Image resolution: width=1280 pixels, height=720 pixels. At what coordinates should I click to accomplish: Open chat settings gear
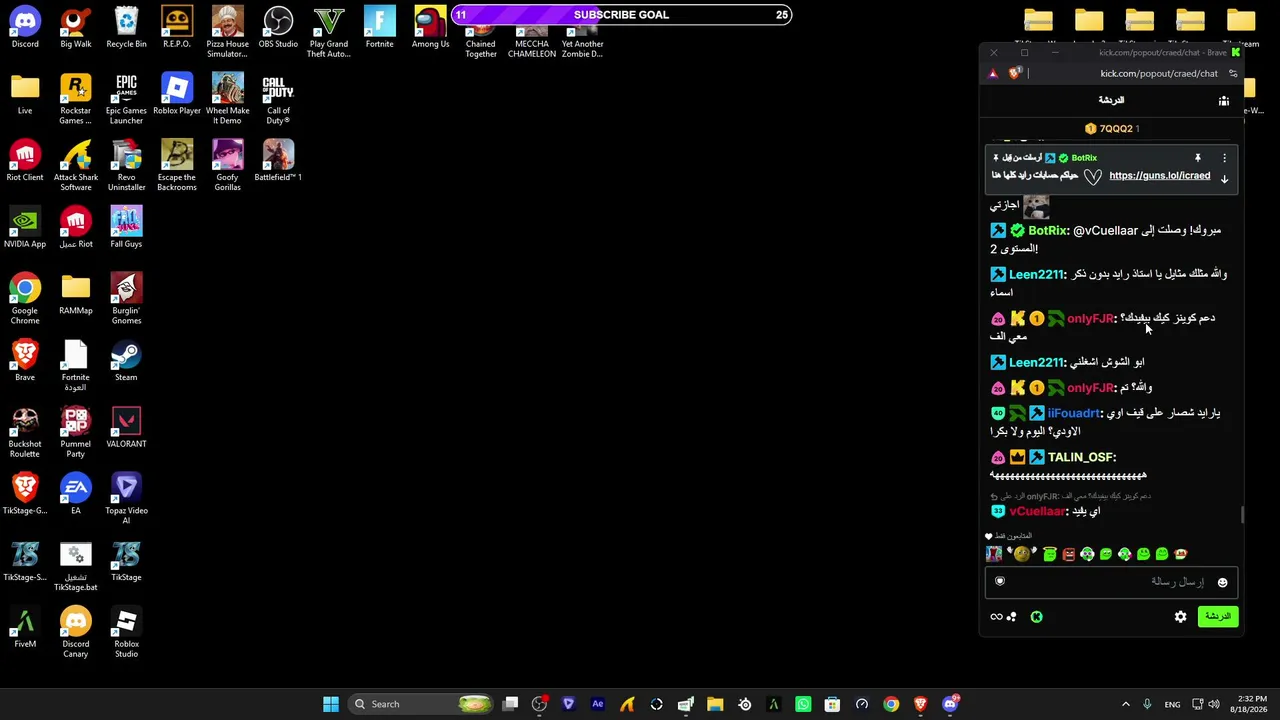tap(1181, 617)
